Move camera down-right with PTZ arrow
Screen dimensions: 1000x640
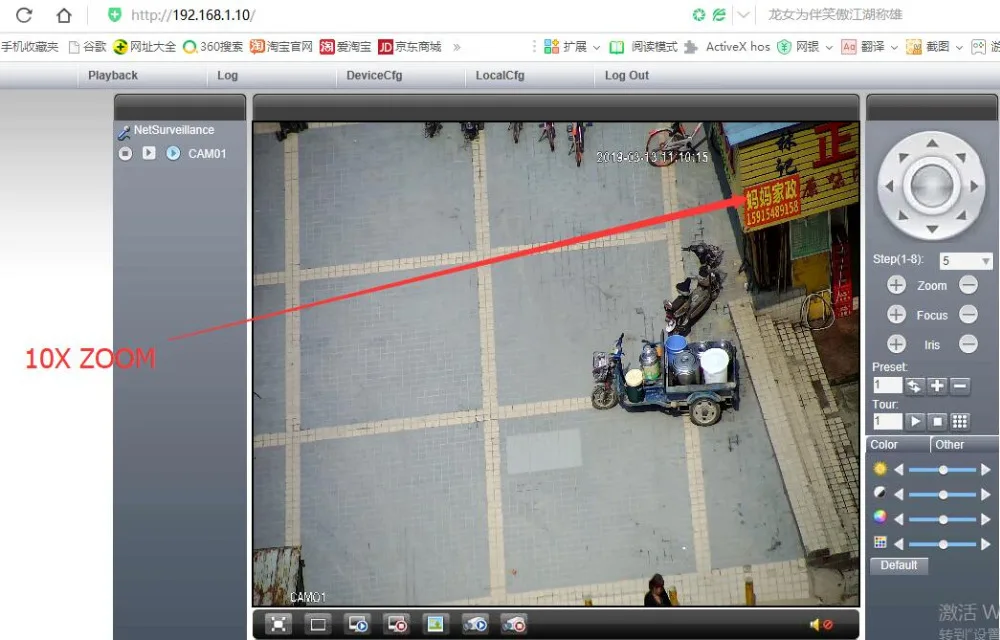(x=961, y=215)
